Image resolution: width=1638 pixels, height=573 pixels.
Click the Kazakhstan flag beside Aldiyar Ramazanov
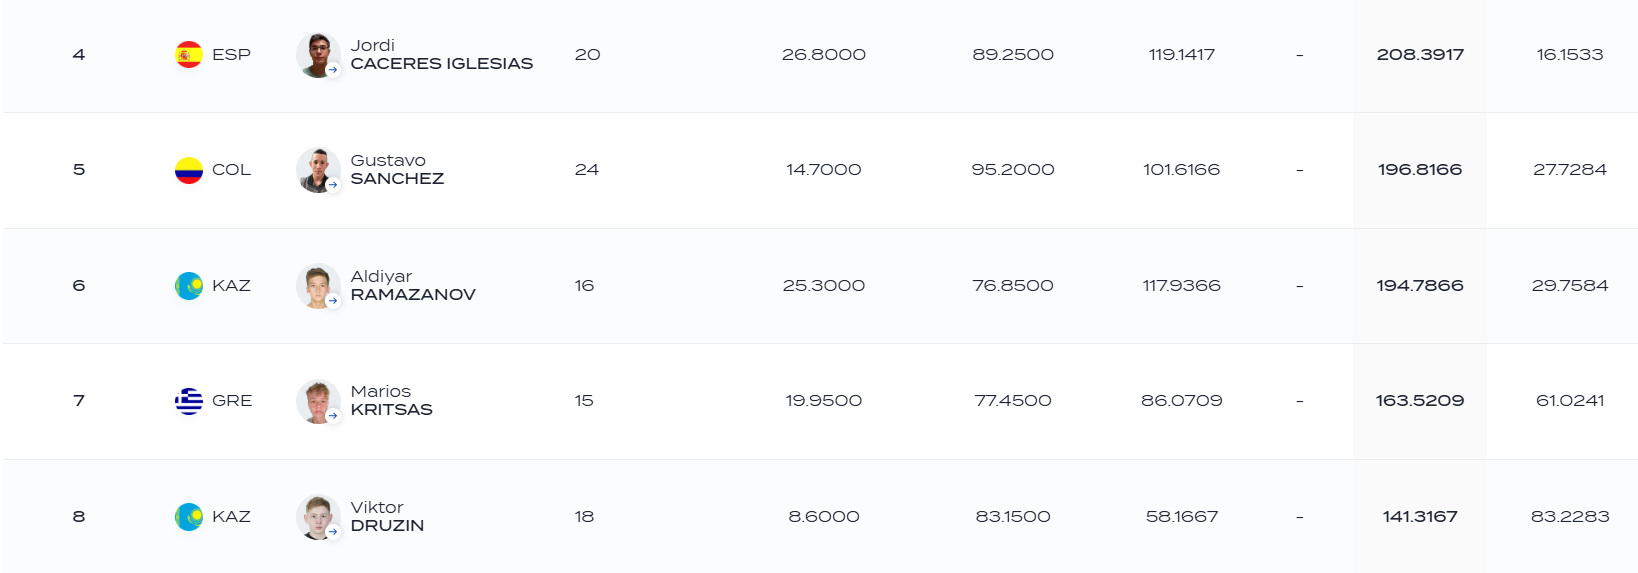click(x=189, y=286)
